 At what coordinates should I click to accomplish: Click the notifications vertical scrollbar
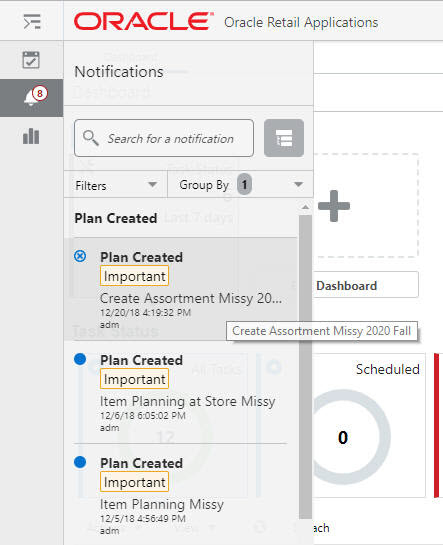click(305, 367)
